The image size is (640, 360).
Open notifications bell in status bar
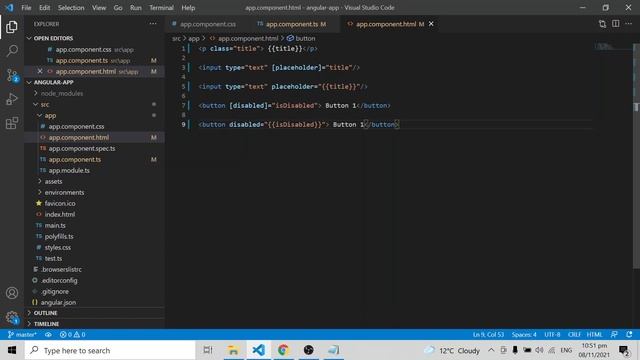tap(629, 334)
